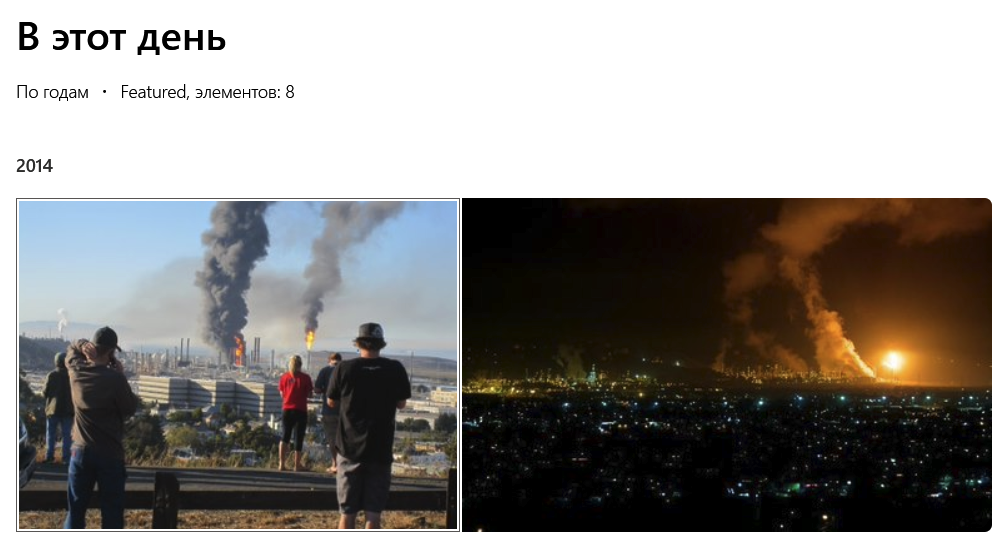Click the word "Featured" in the subtitle

[153, 92]
